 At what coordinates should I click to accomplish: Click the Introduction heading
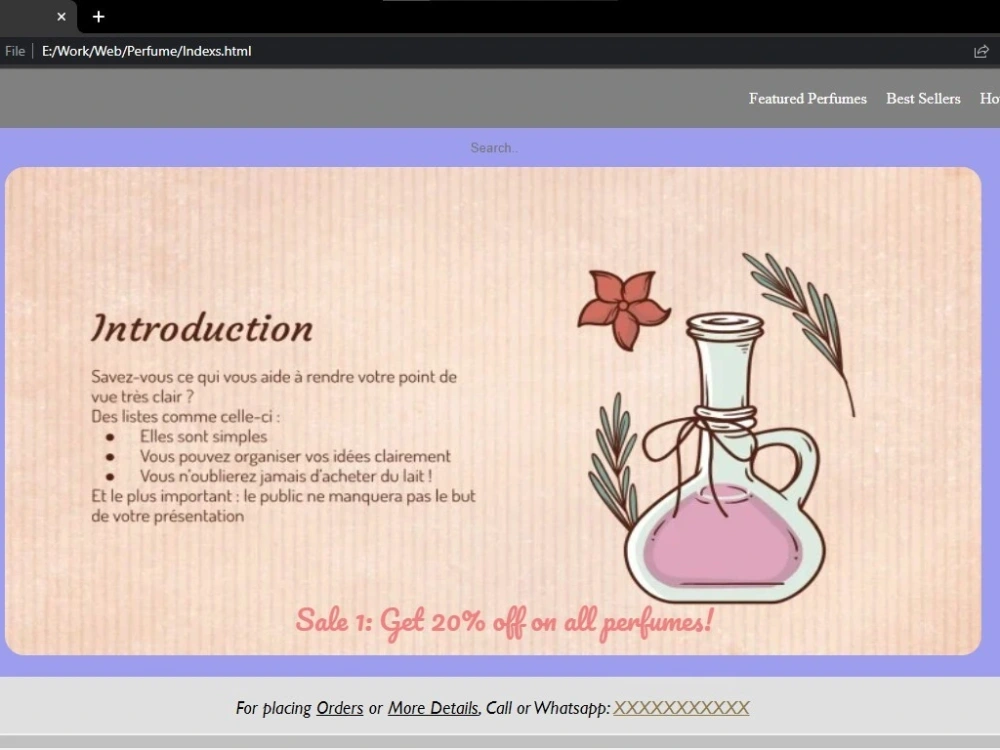[x=202, y=328]
